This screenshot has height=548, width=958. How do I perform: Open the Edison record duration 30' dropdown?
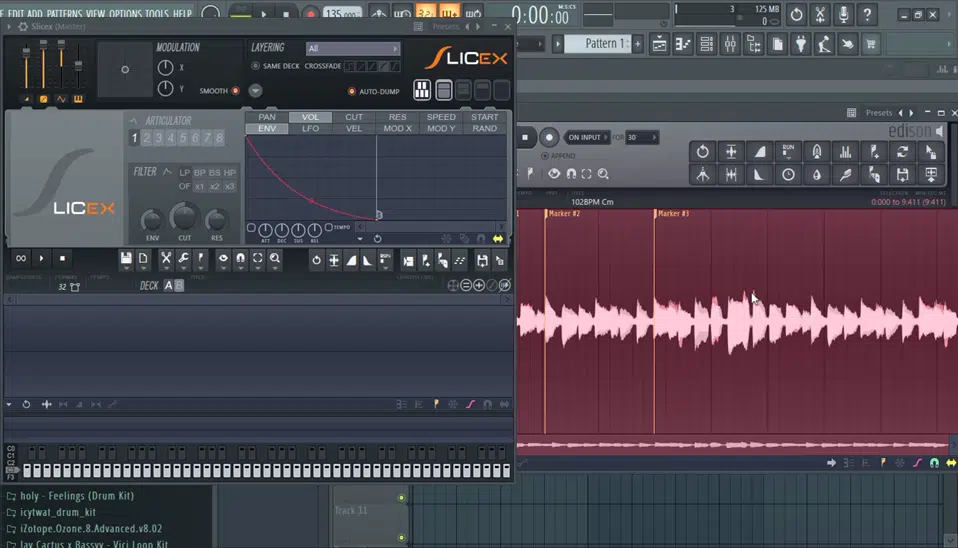pyautogui.click(x=642, y=137)
